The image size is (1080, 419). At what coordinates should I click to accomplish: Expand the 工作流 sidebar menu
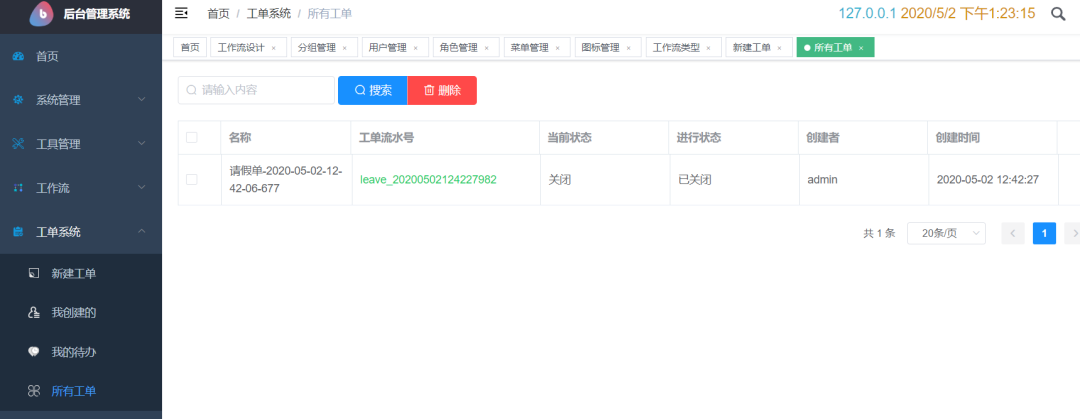click(141, 188)
